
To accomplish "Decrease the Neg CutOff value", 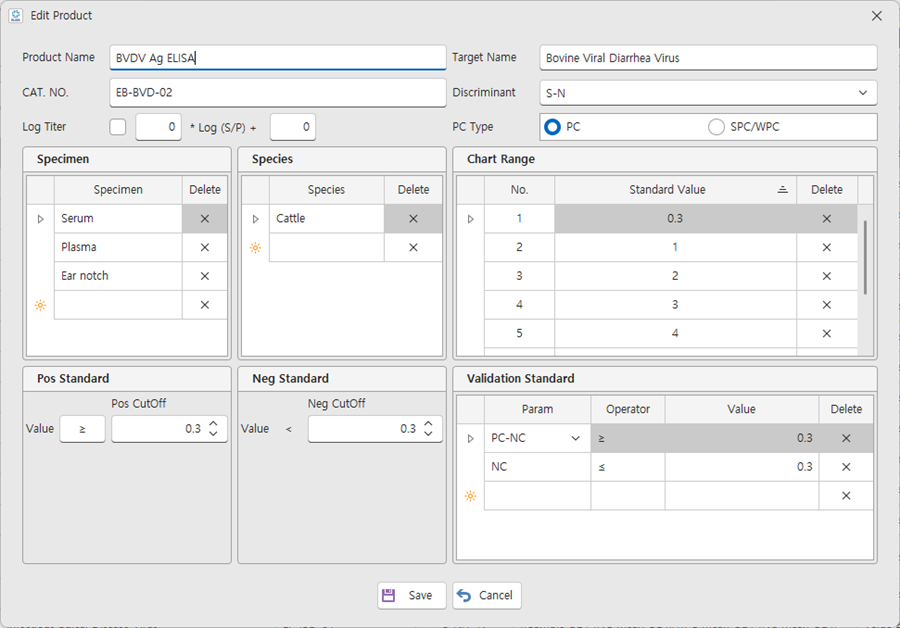I will pos(428,433).
